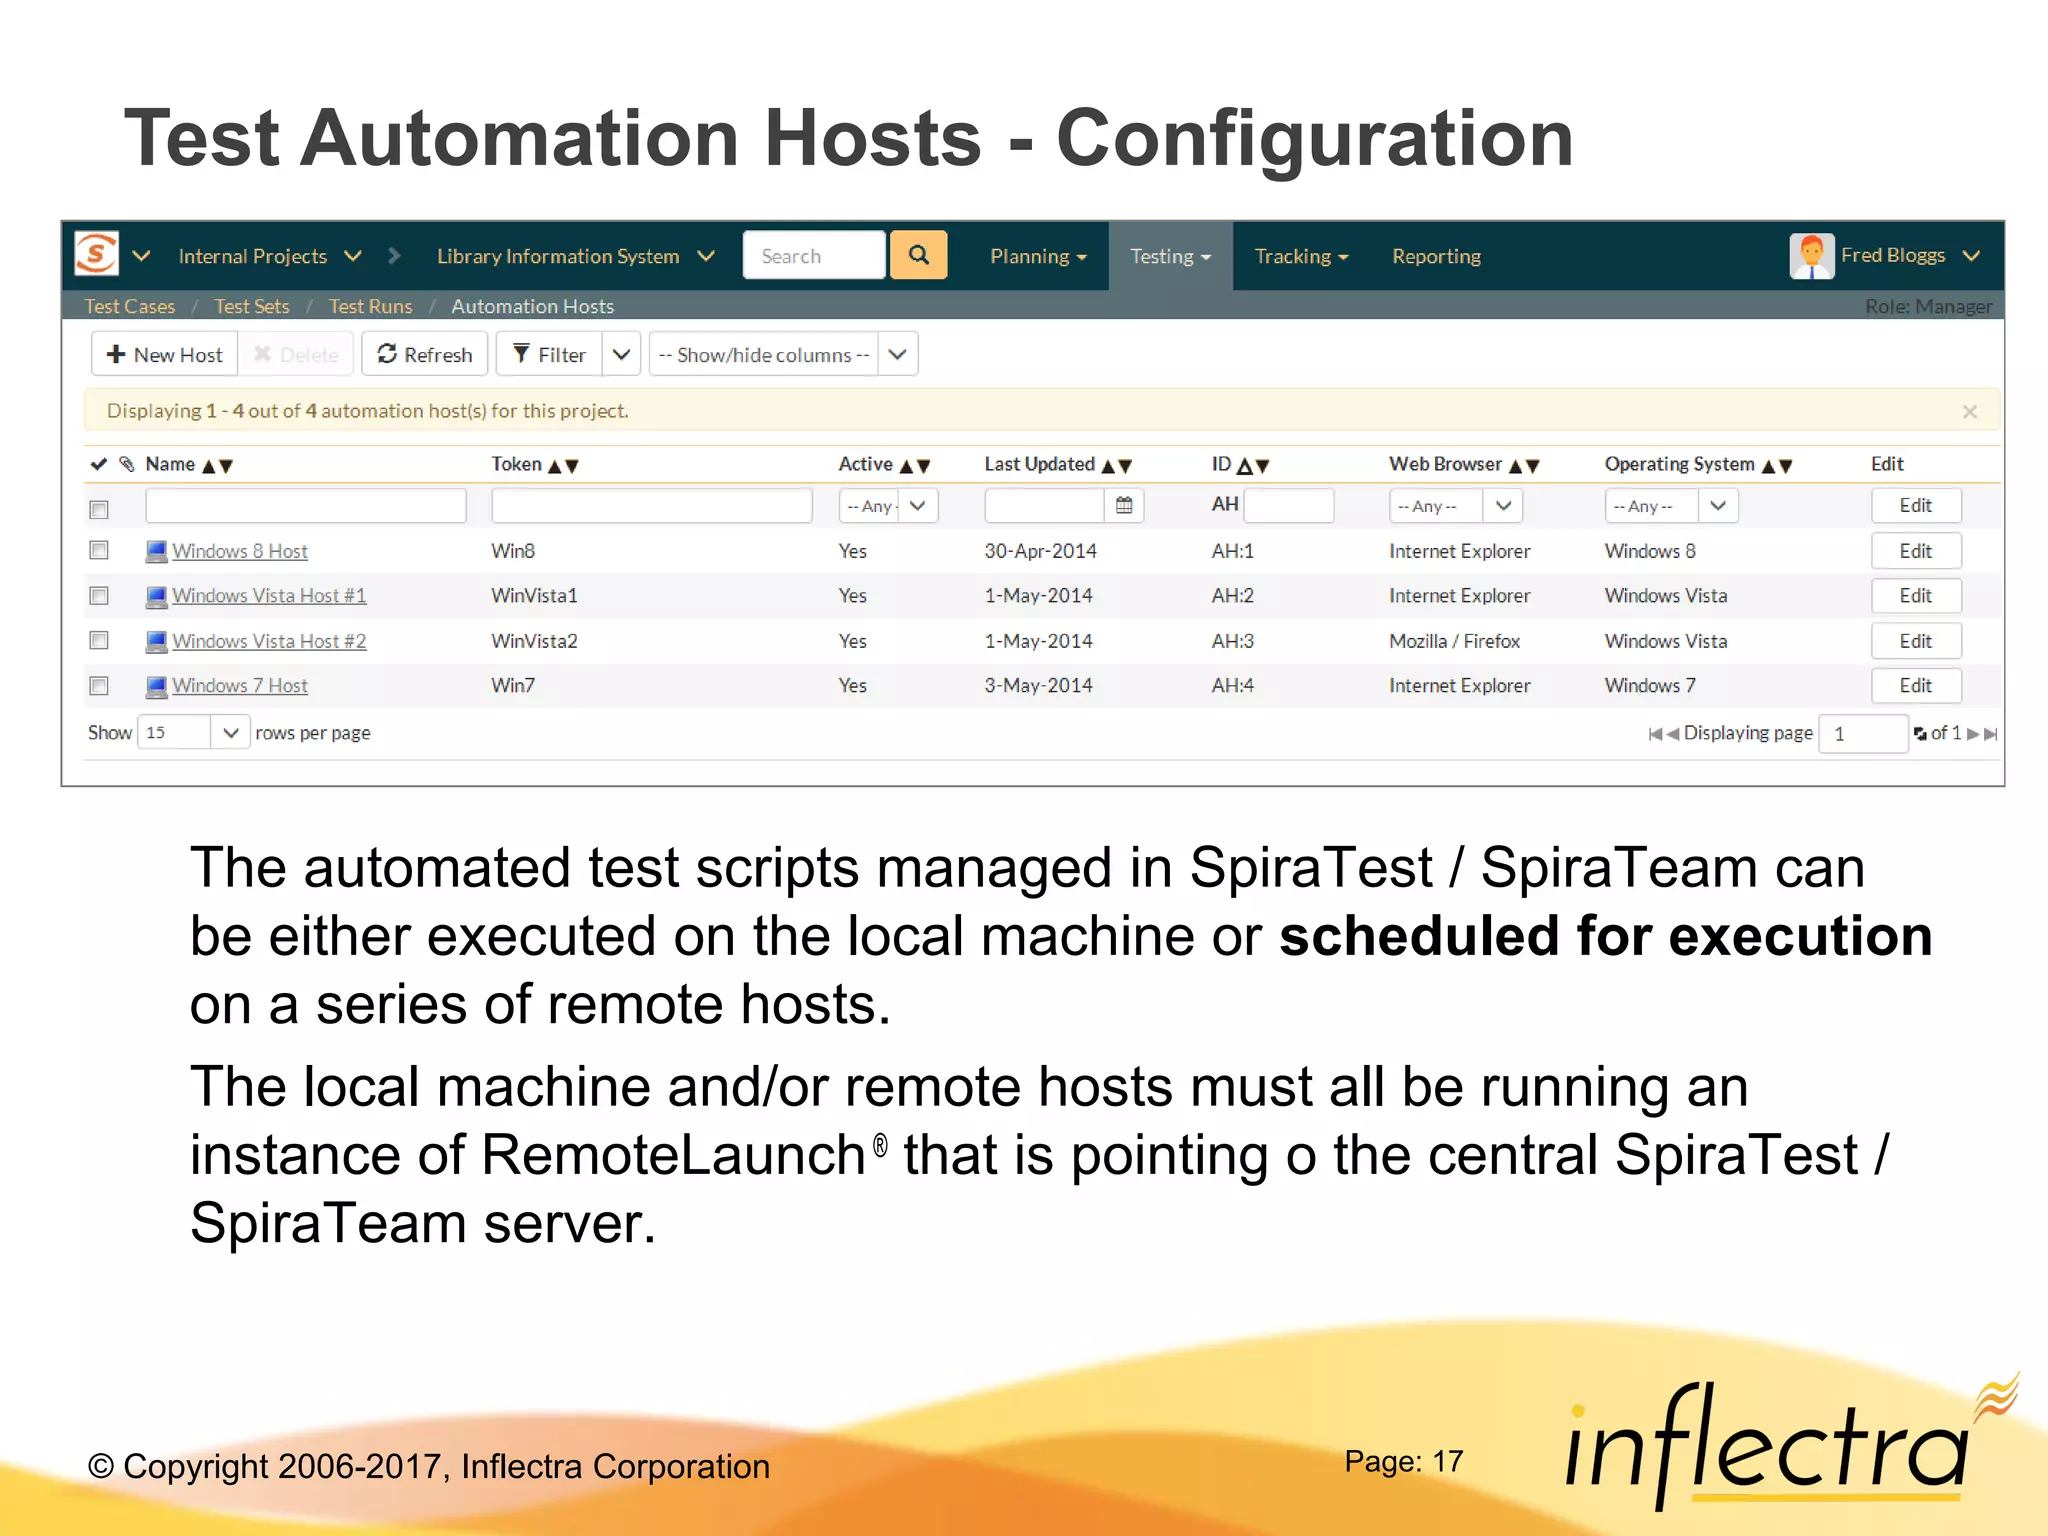This screenshot has height=1536, width=2048.
Task: Sort Name column descending arrow
Action: pos(226,466)
